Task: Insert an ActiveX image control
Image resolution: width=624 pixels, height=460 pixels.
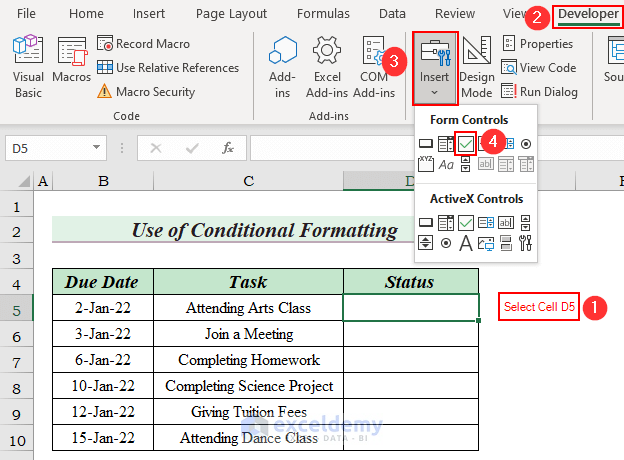Action: point(486,243)
